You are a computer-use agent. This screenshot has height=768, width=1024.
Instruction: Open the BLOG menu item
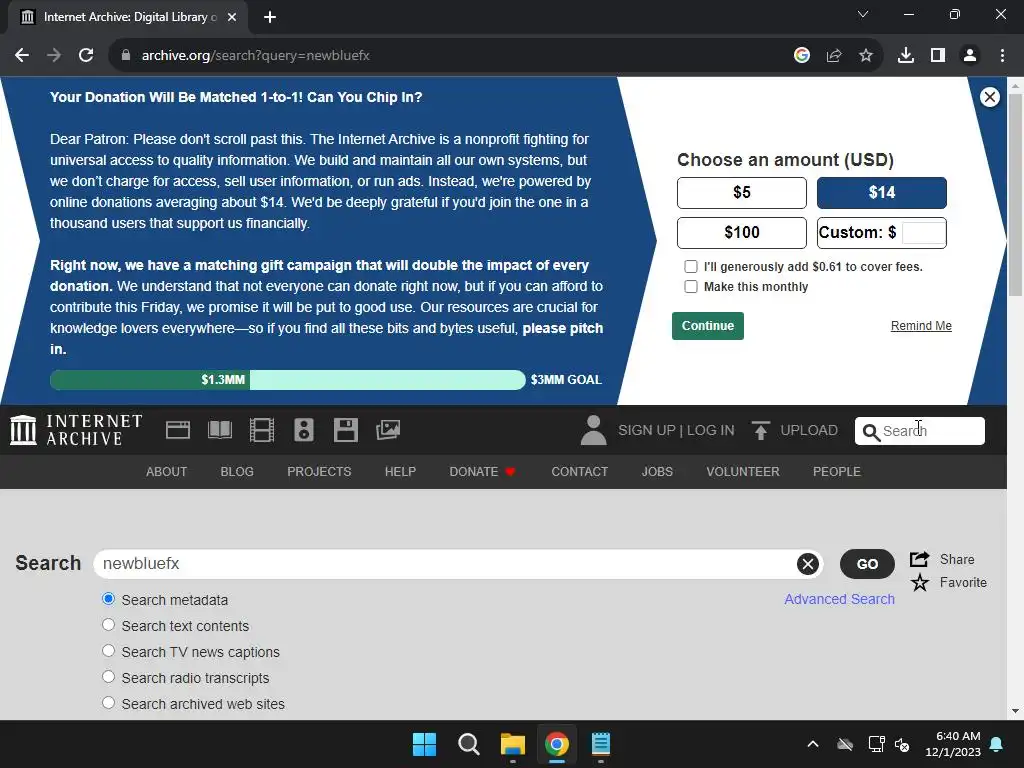pos(237,472)
